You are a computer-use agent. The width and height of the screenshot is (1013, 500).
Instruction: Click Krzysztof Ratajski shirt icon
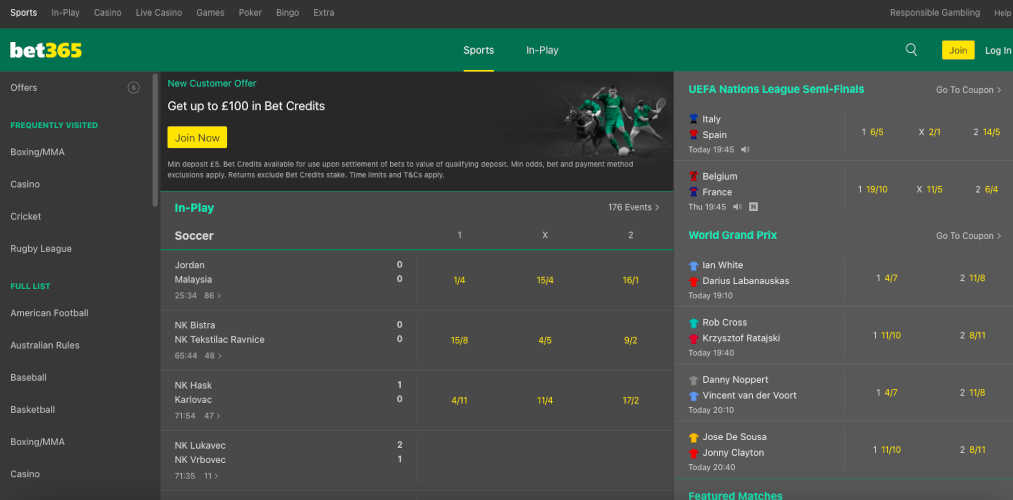point(694,339)
